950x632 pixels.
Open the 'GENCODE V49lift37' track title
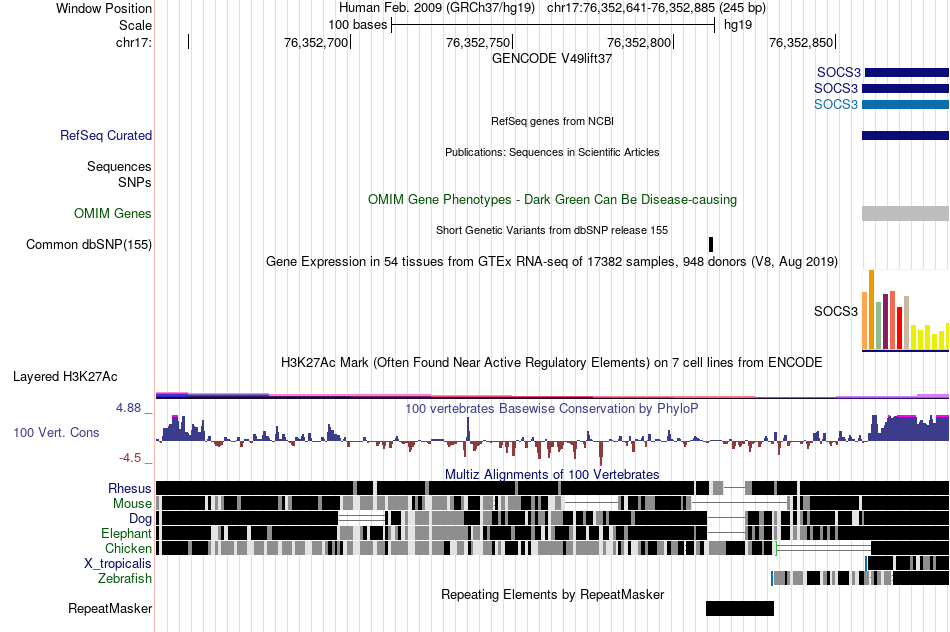pos(552,59)
